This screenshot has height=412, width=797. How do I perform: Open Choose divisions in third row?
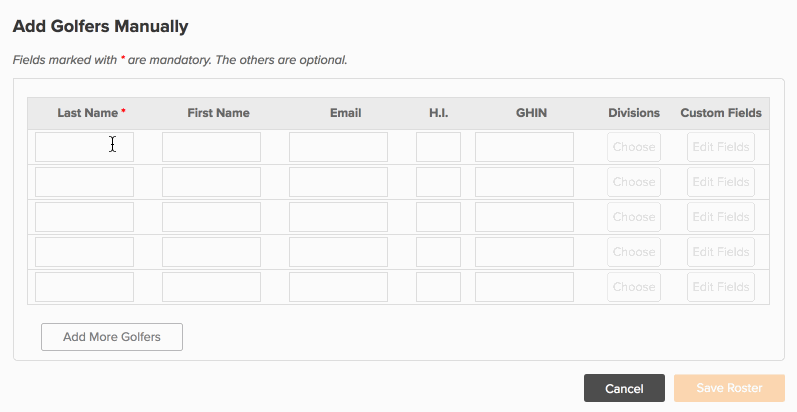pos(634,217)
